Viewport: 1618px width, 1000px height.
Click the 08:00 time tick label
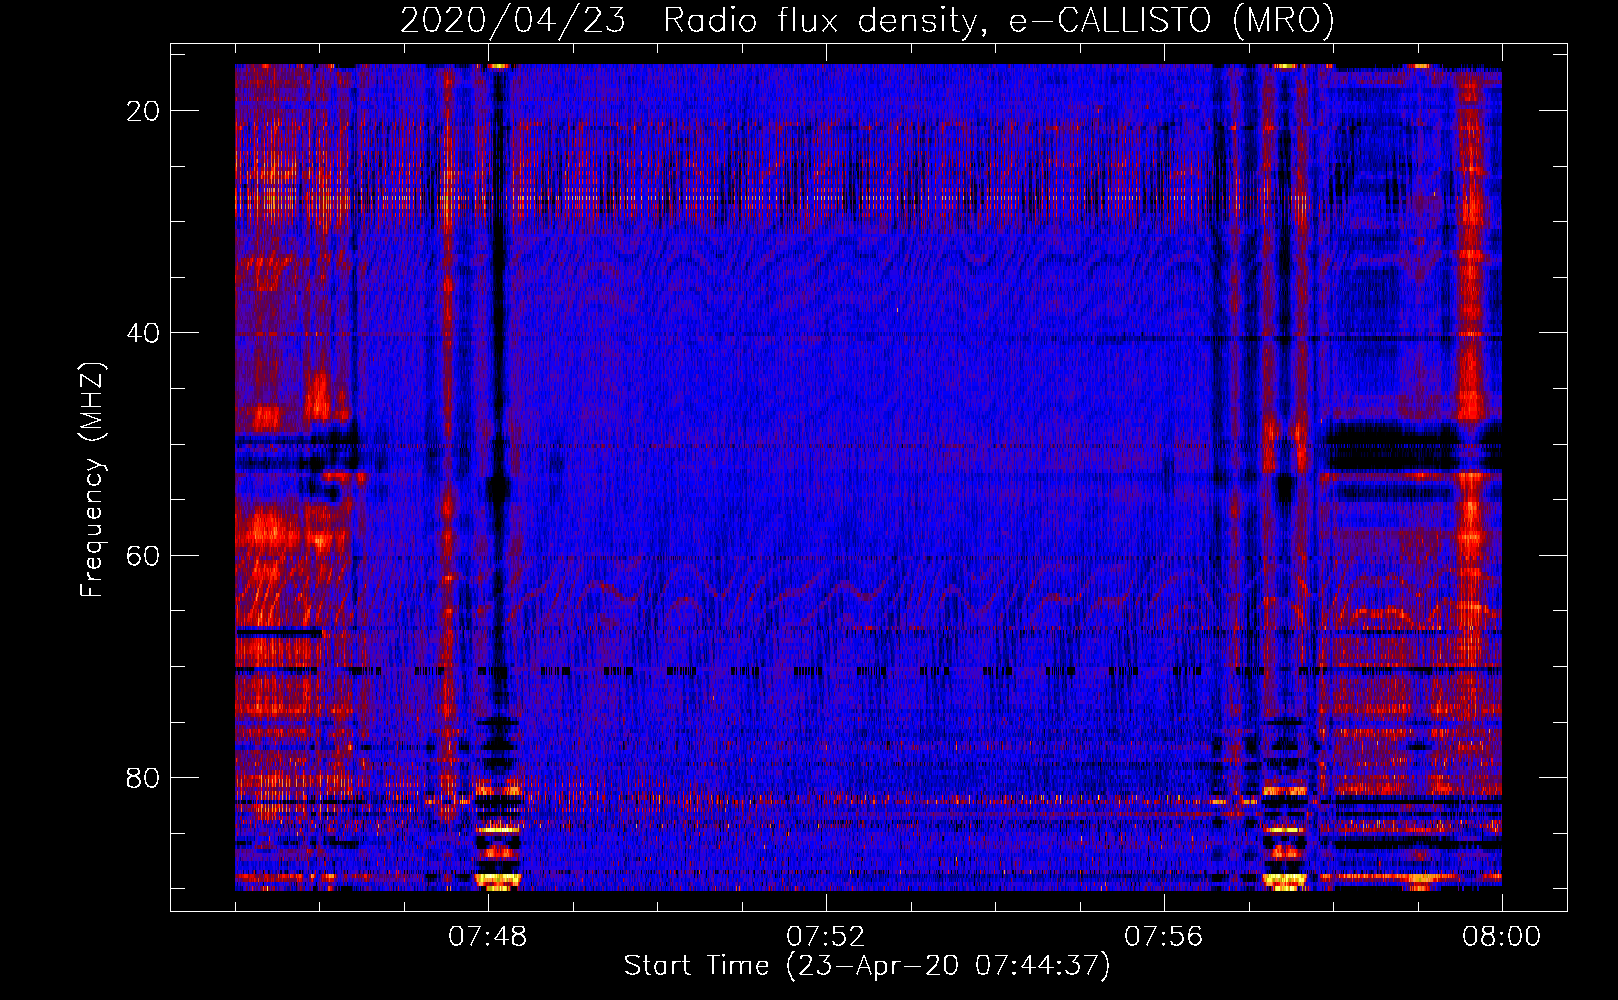click(x=1502, y=937)
